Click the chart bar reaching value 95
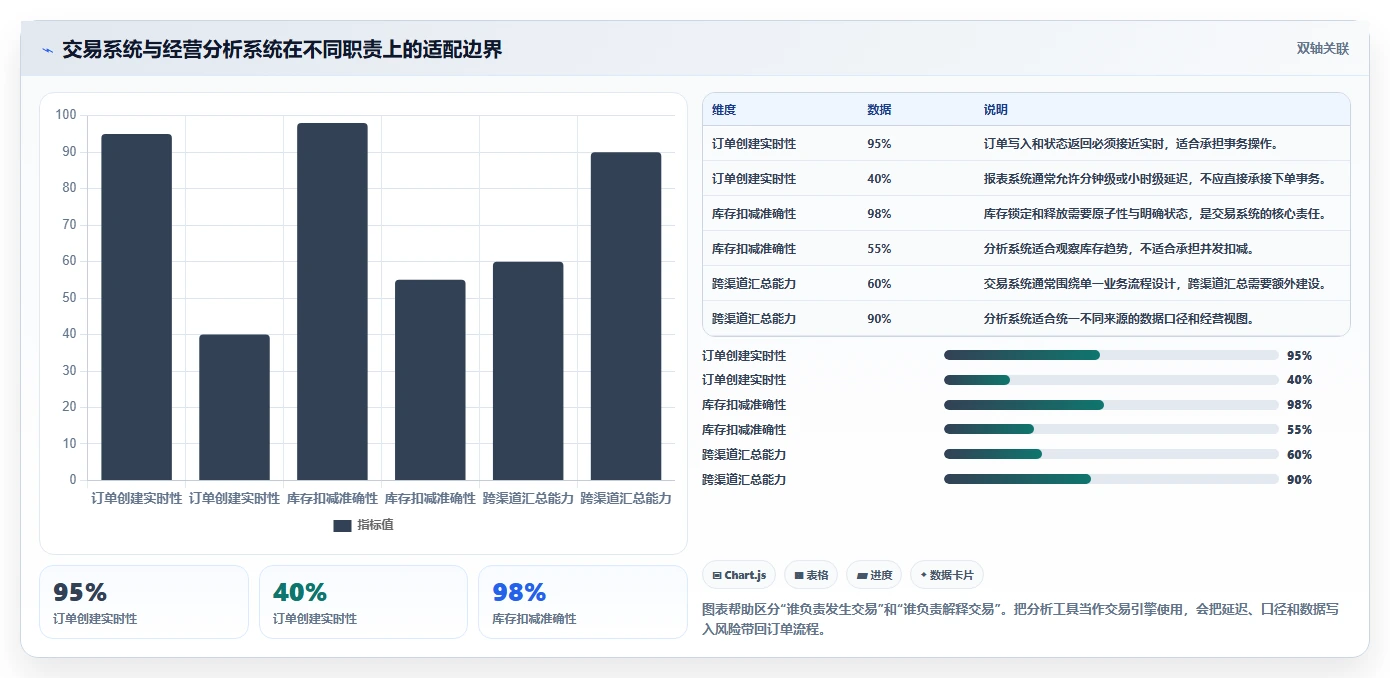Viewport: 1390px width, 678px height. tap(136, 307)
